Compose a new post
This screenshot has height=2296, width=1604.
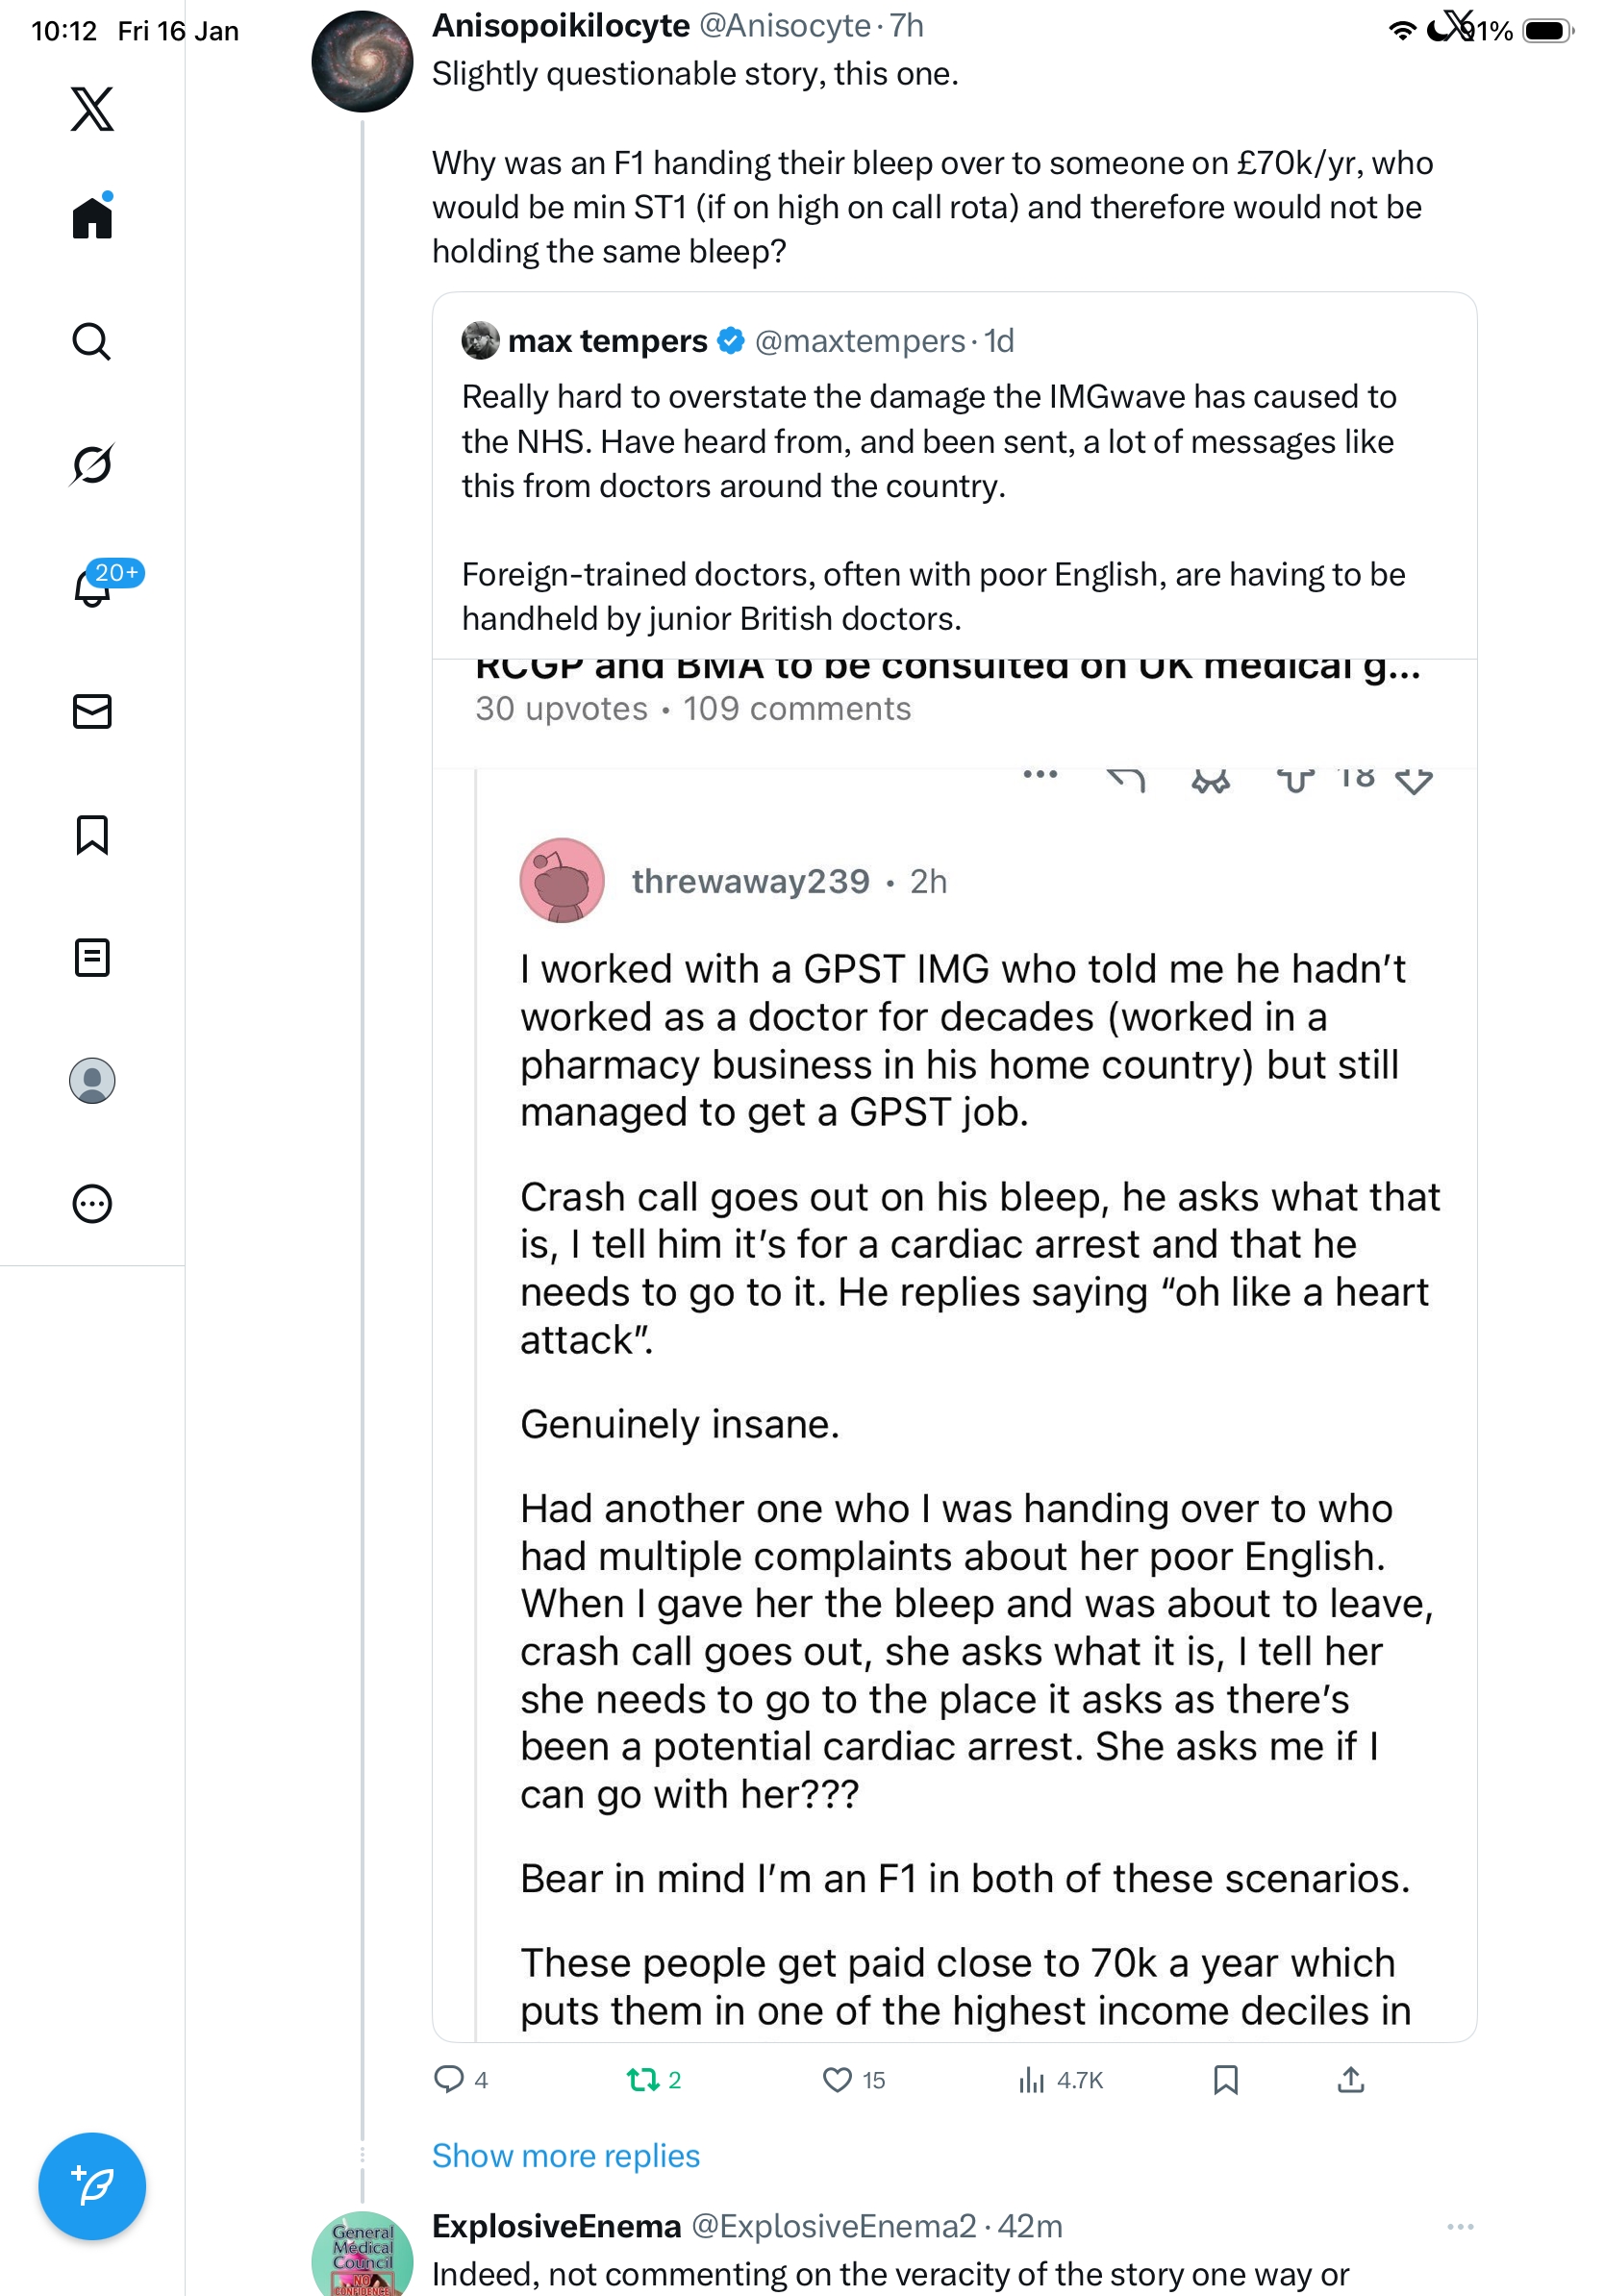coord(92,2185)
